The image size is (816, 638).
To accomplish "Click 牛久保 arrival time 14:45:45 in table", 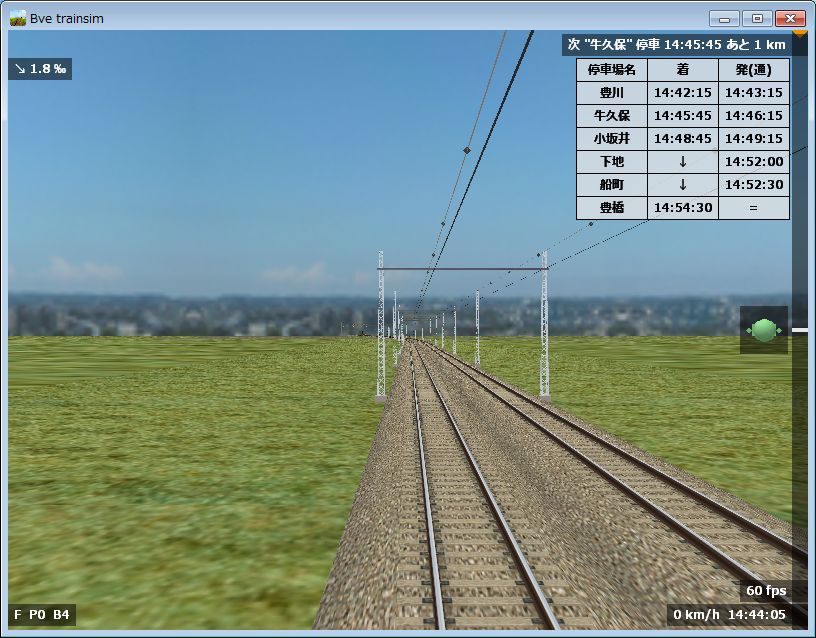I will pyautogui.click(x=683, y=116).
